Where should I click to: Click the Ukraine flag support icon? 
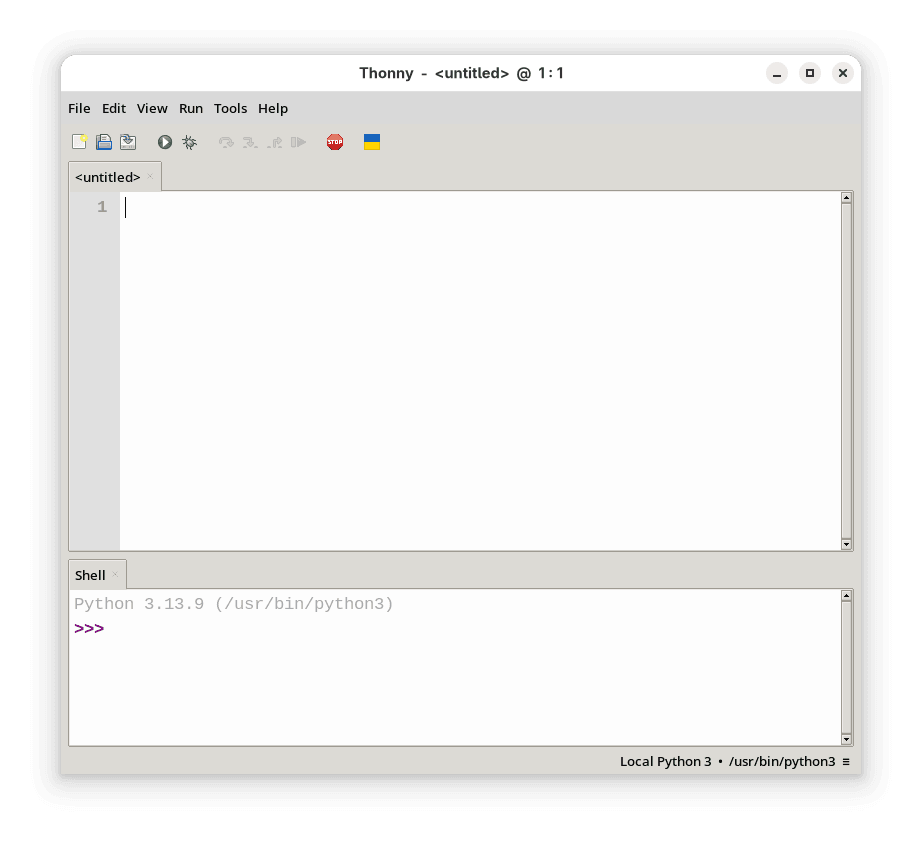(x=372, y=142)
